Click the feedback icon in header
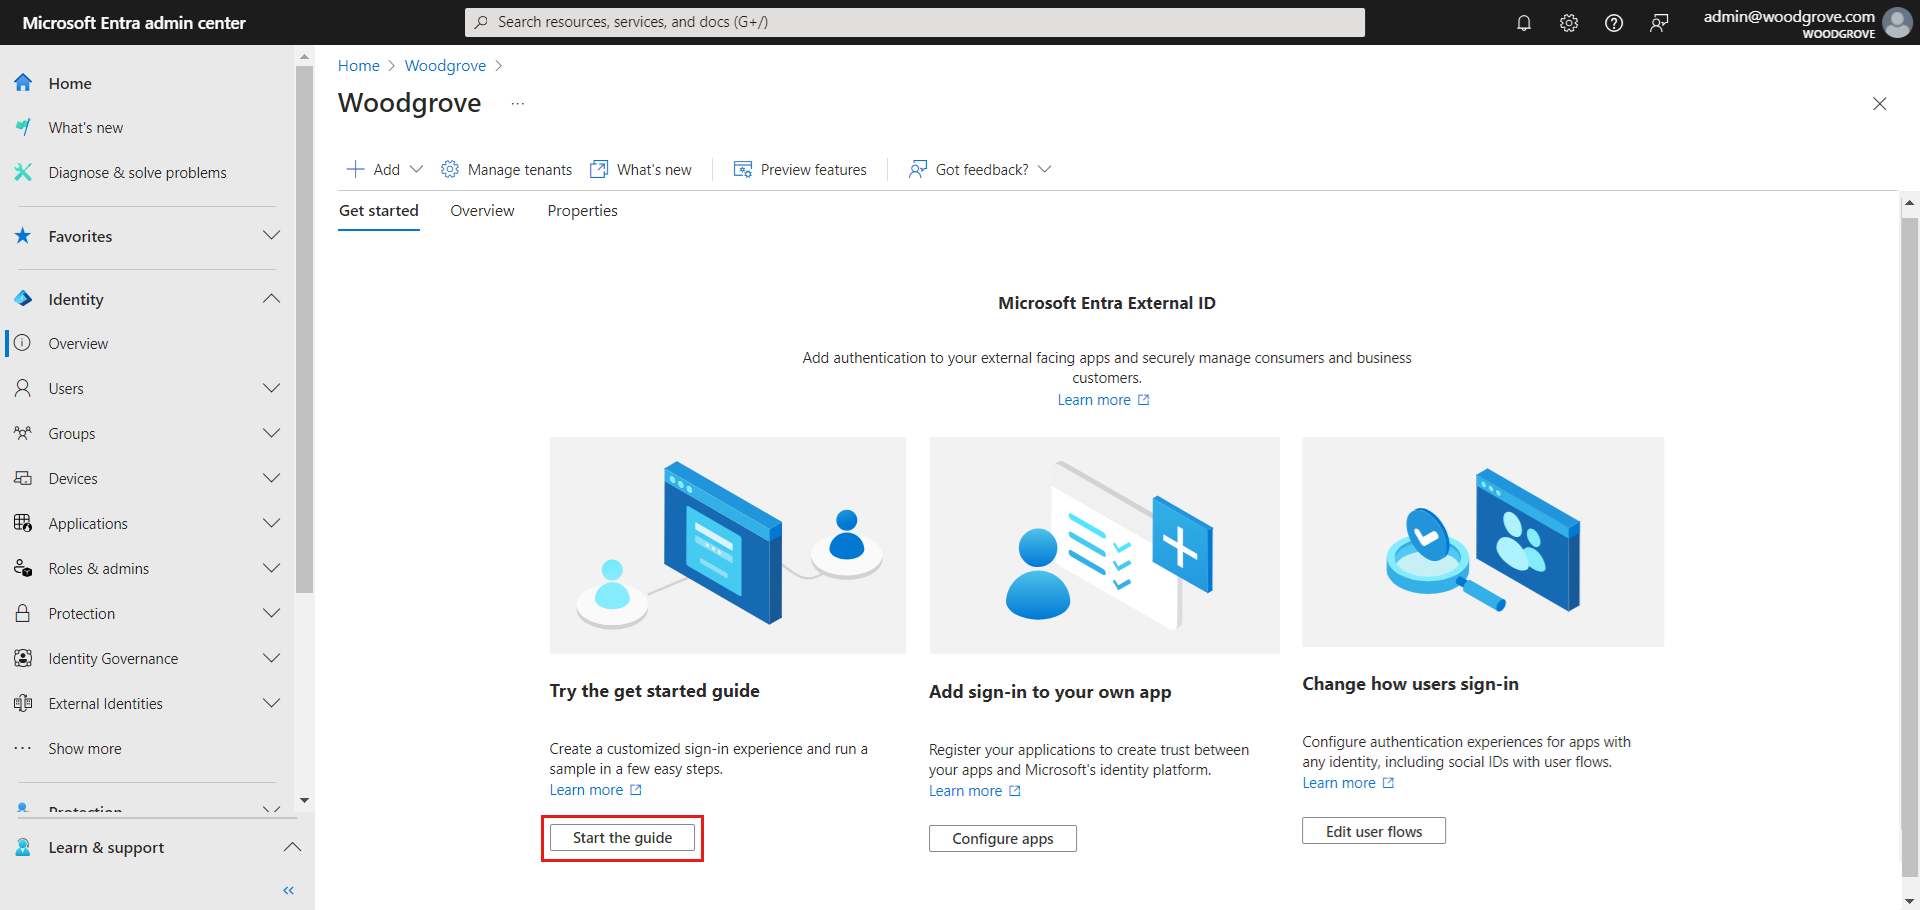This screenshot has height=910, width=1920. click(x=1659, y=23)
